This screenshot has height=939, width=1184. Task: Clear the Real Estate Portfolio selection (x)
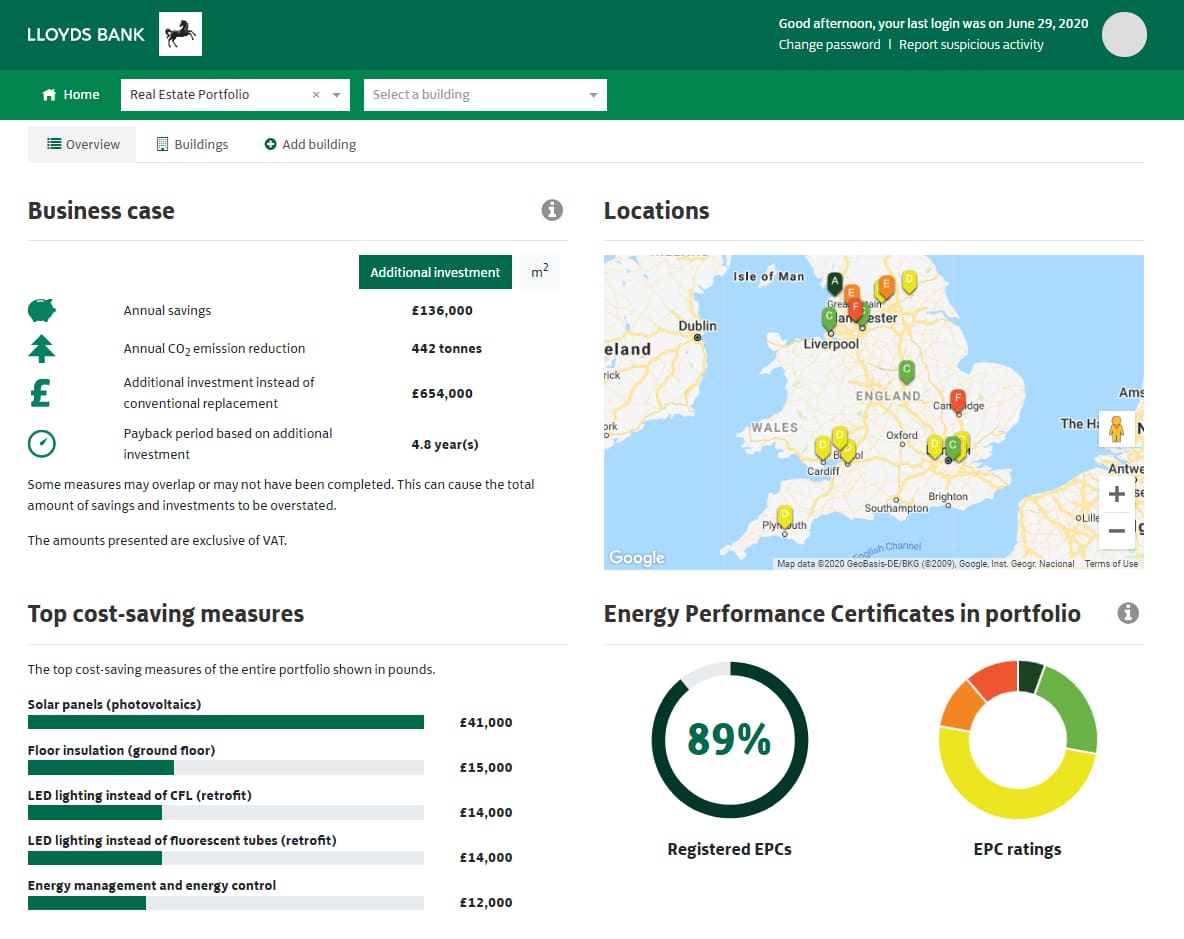point(316,94)
